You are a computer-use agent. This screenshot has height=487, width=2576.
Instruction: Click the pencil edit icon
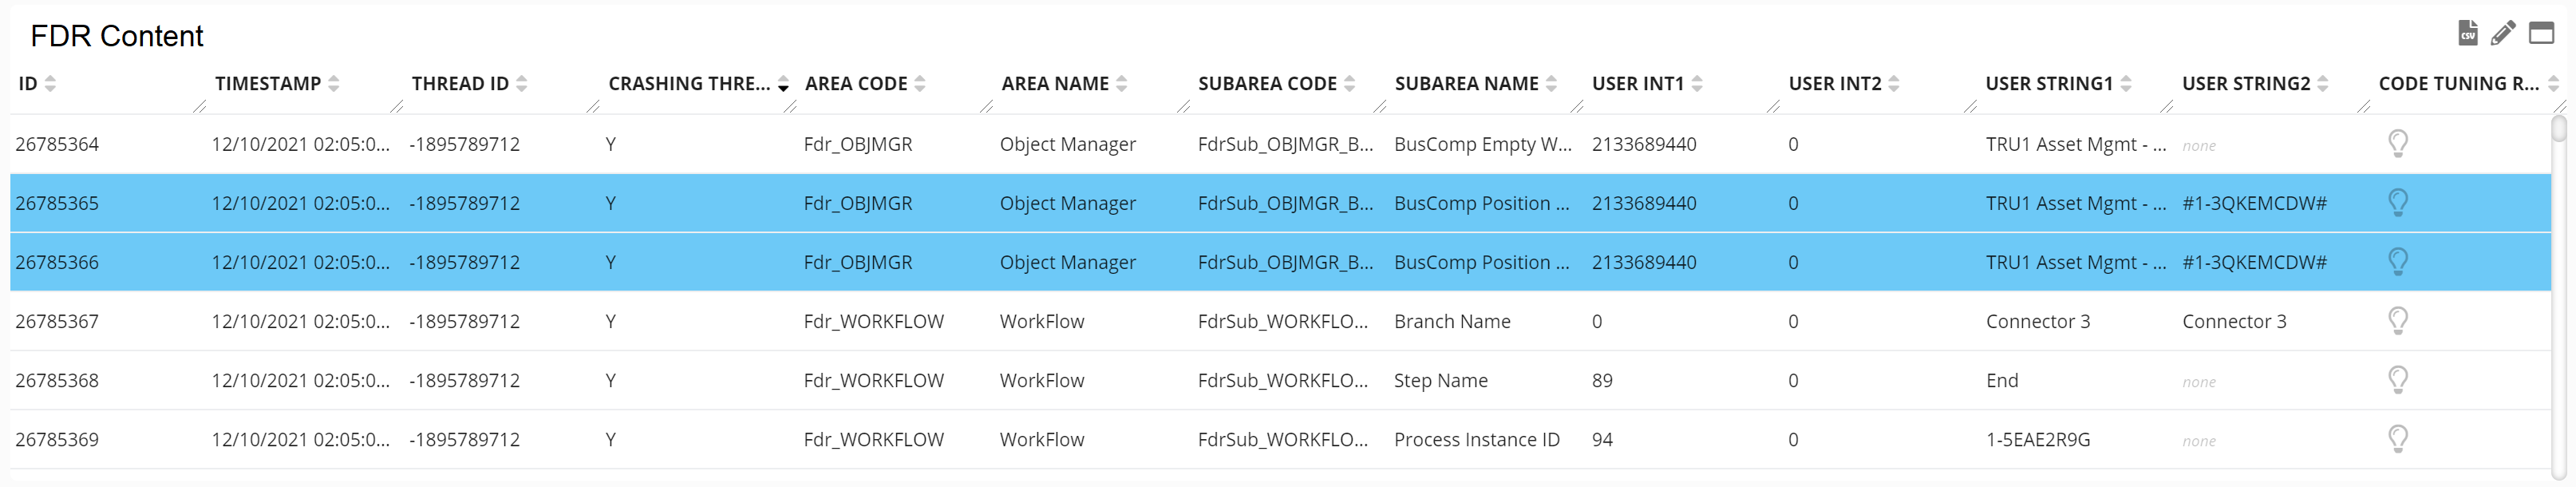point(2503,33)
